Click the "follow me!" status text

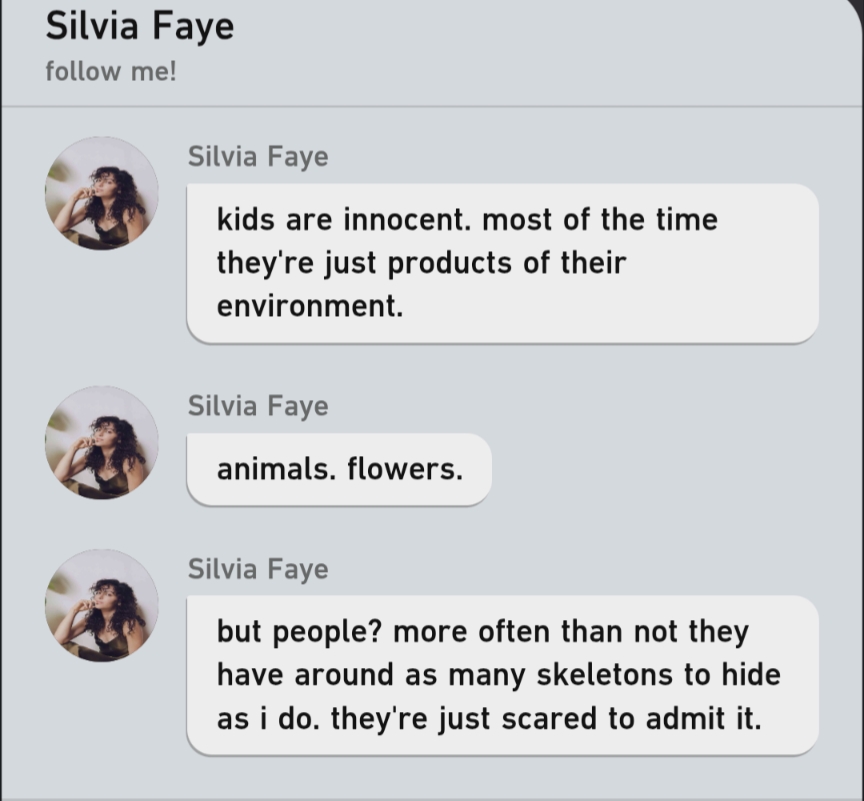[x=110, y=72]
